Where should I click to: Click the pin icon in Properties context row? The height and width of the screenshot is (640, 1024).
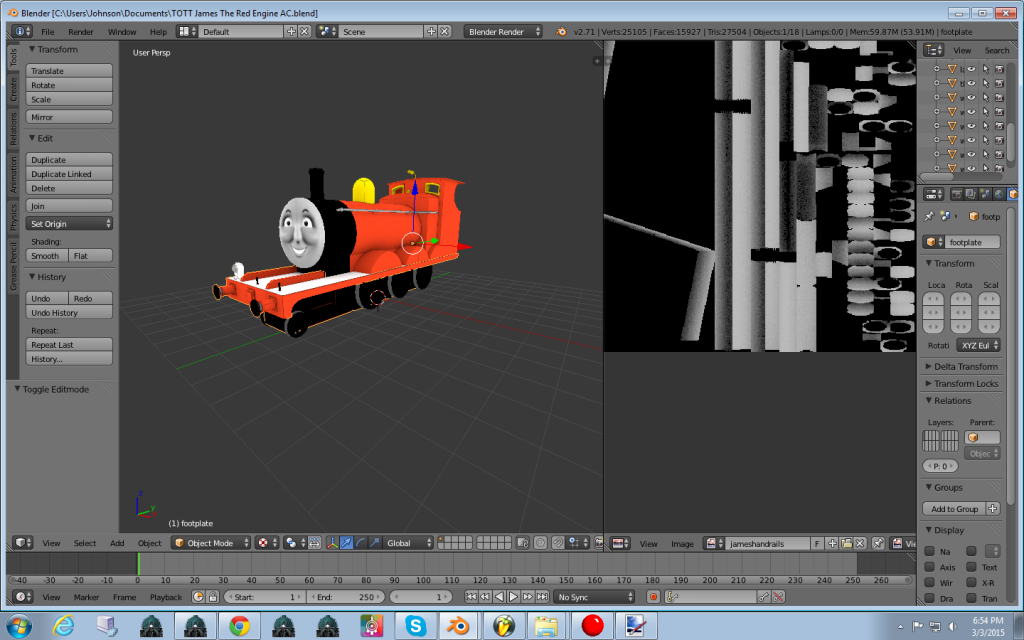(929, 216)
